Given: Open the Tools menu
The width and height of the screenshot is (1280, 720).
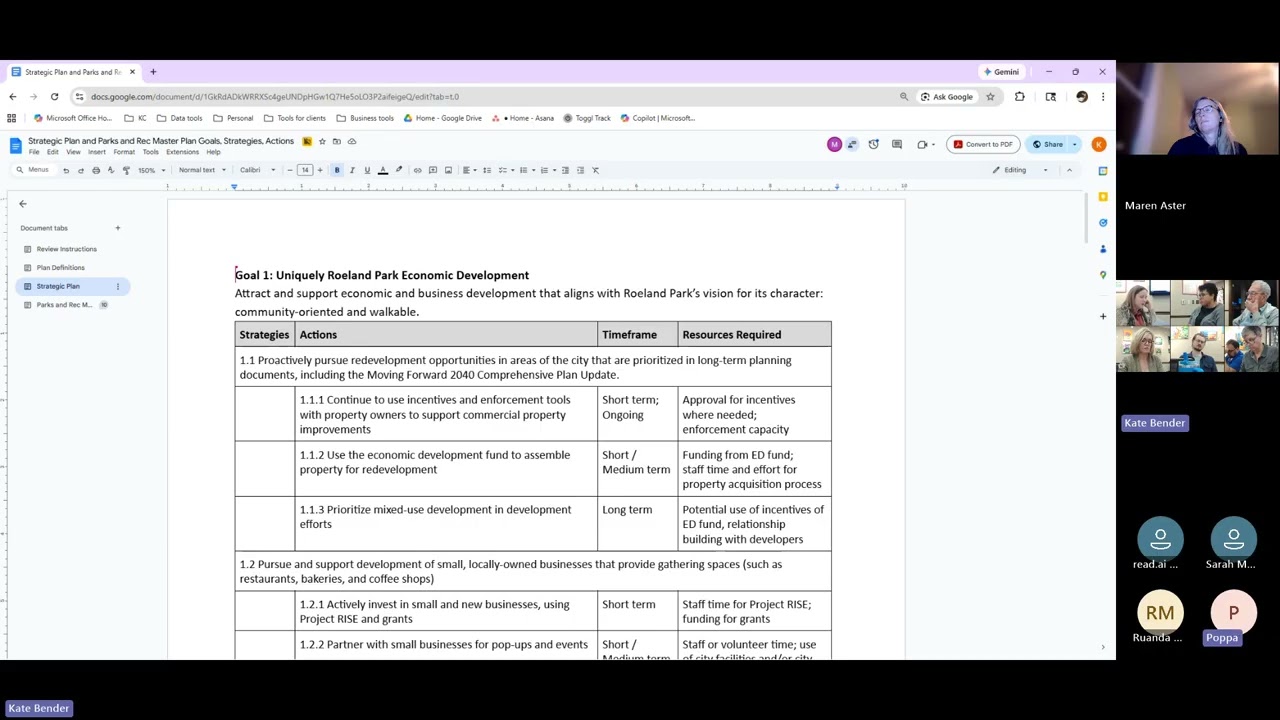Looking at the screenshot, I should [150, 152].
